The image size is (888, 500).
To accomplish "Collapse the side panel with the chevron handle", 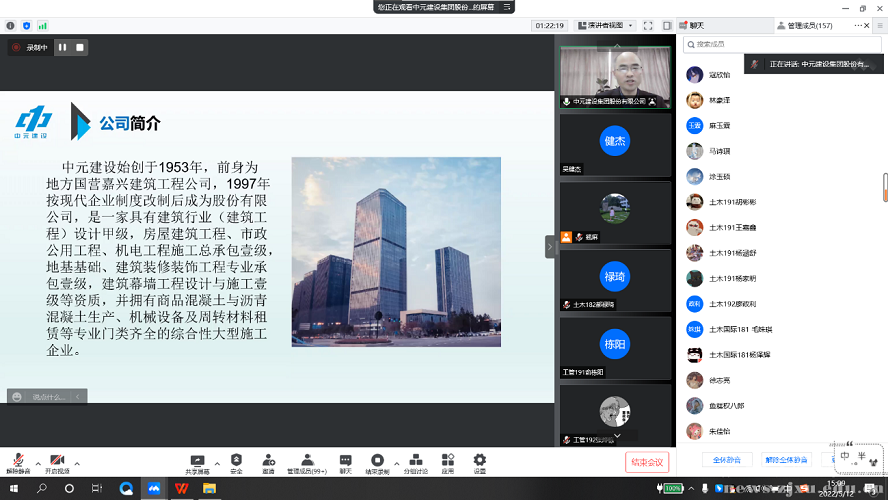I will click(549, 246).
